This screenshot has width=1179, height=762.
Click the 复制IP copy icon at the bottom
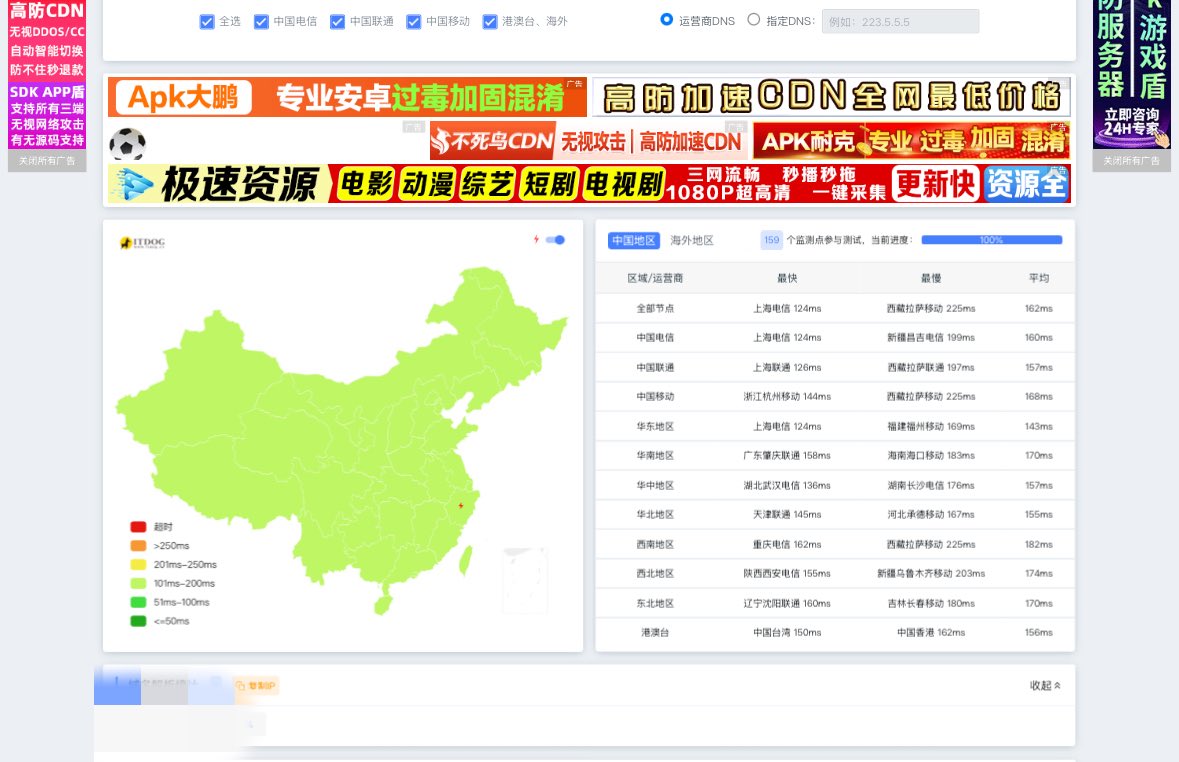point(240,685)
